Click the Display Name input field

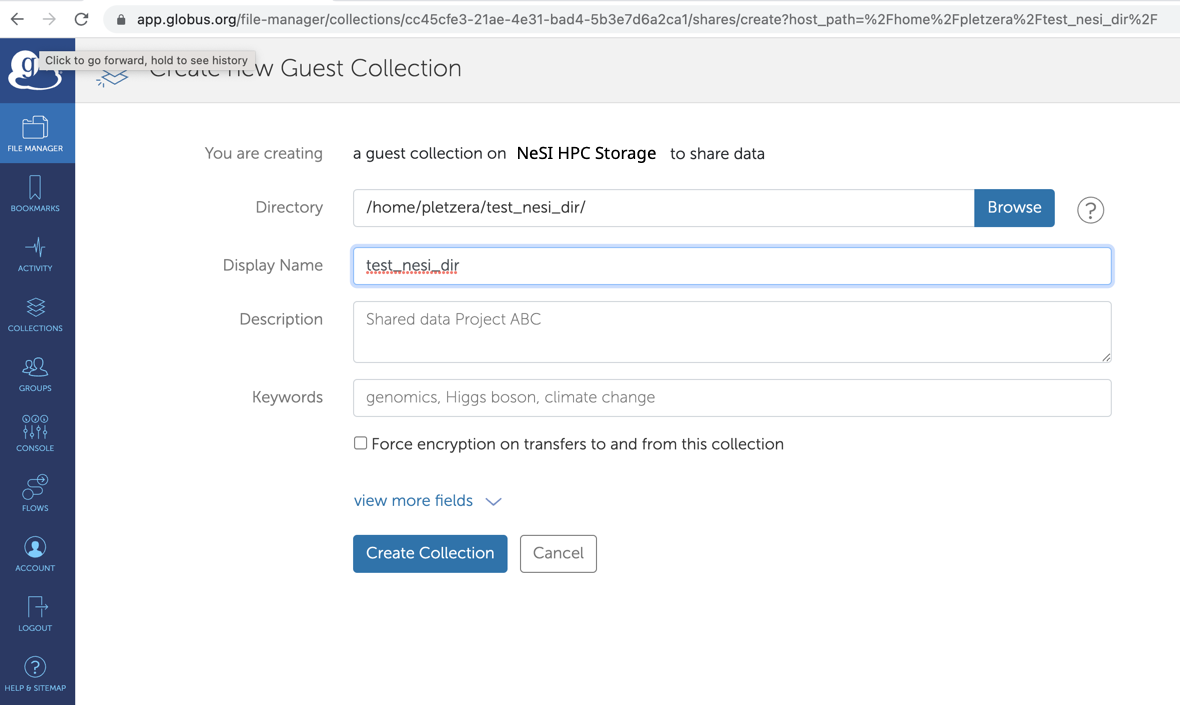[731, 266]
